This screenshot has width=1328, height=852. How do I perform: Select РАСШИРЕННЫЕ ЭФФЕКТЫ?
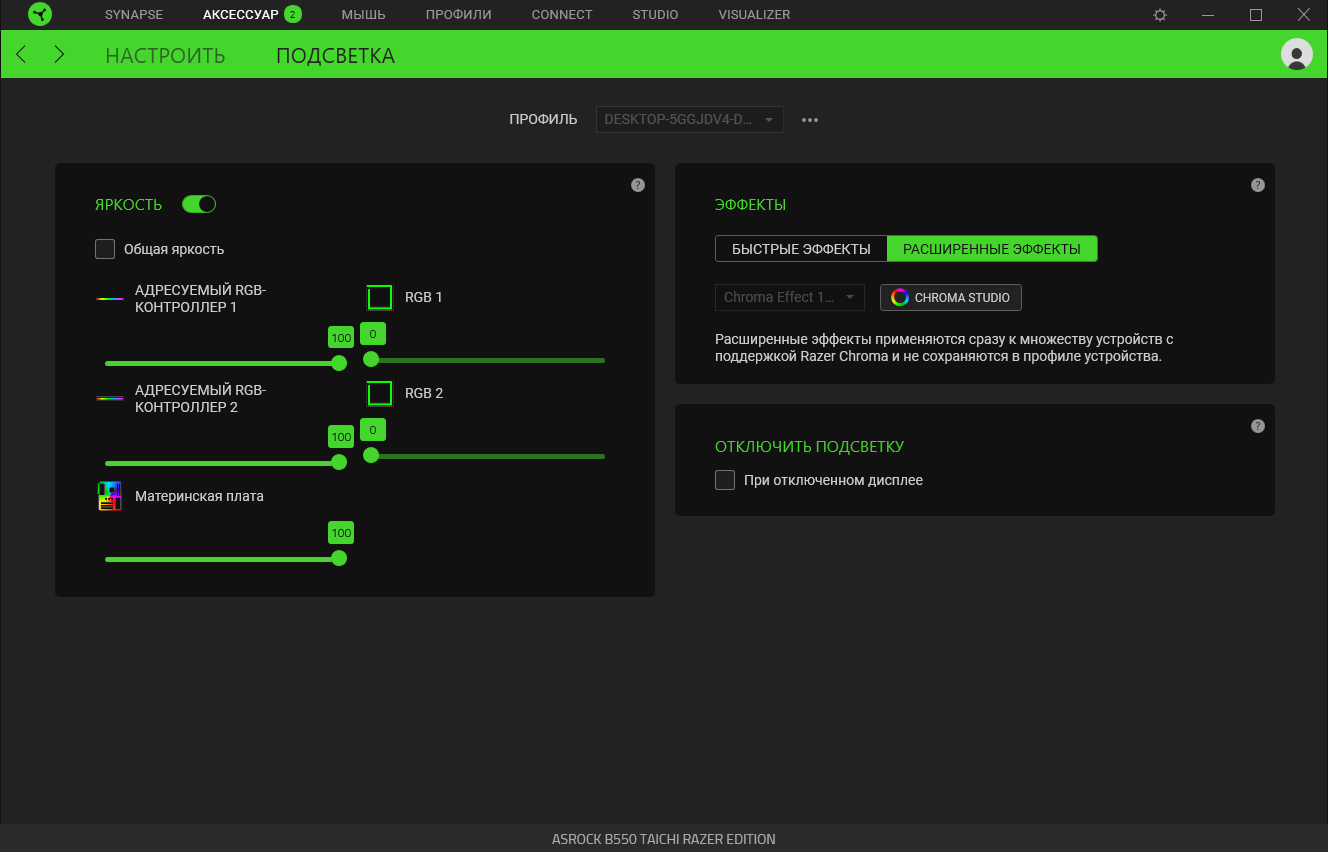pyautogui.click(x=992, y=249)
